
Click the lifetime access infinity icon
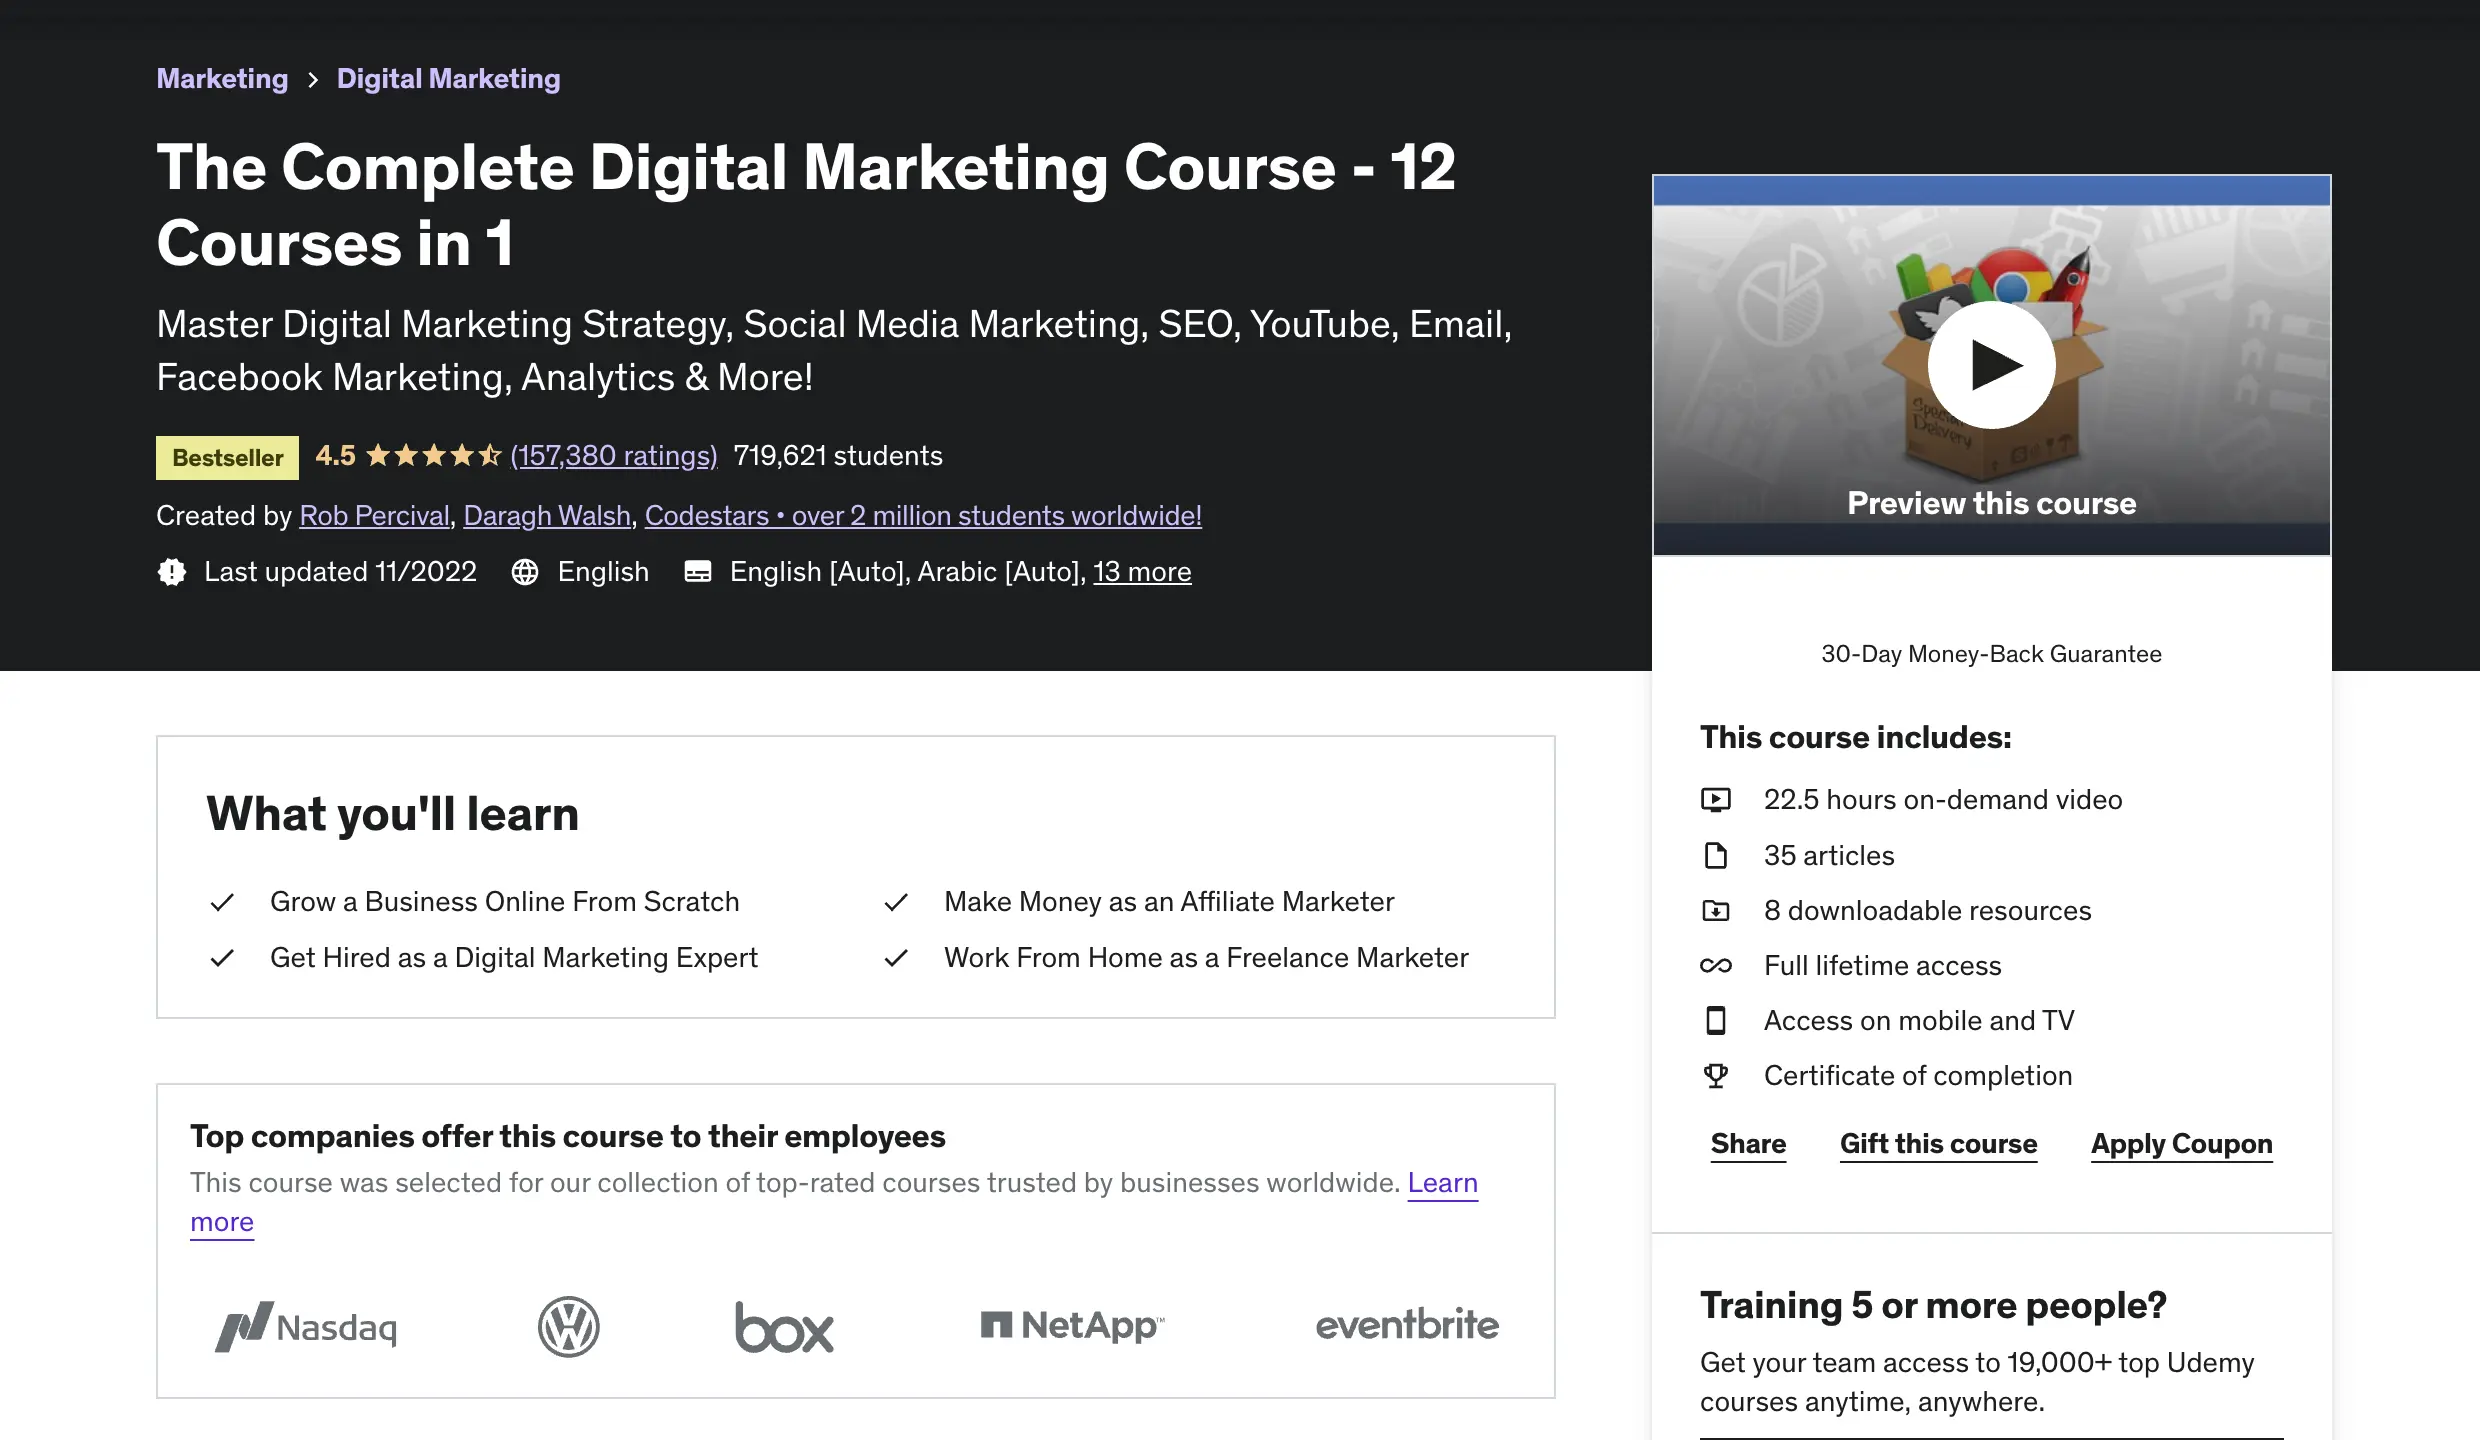coord(1716,966)
